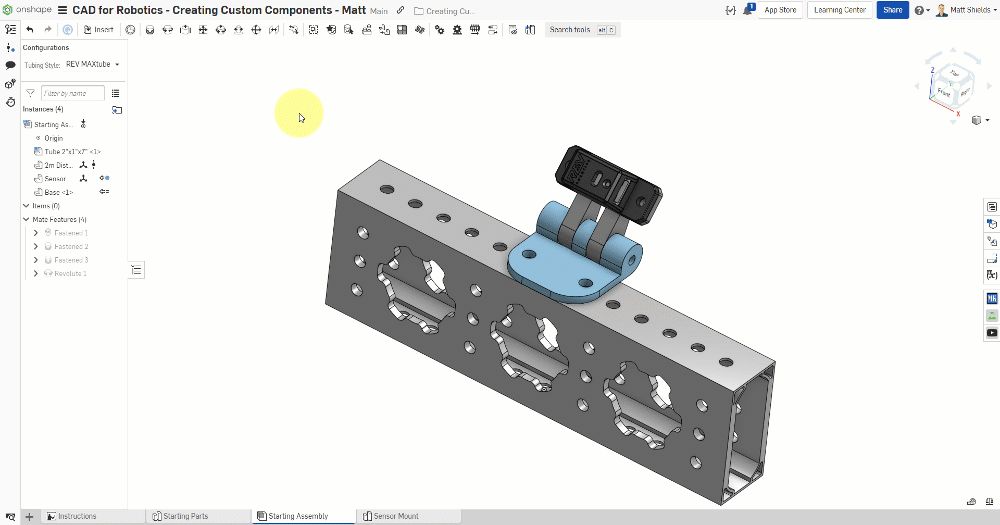Click the list view icon by filter

[x=116, y=93]
